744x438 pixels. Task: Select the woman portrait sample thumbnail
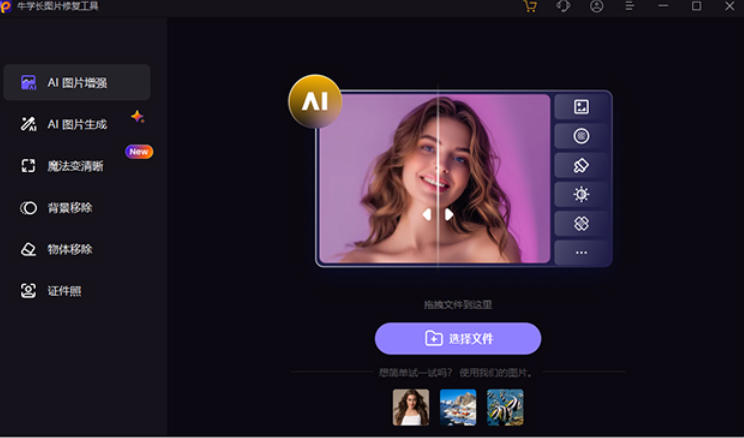411,407
